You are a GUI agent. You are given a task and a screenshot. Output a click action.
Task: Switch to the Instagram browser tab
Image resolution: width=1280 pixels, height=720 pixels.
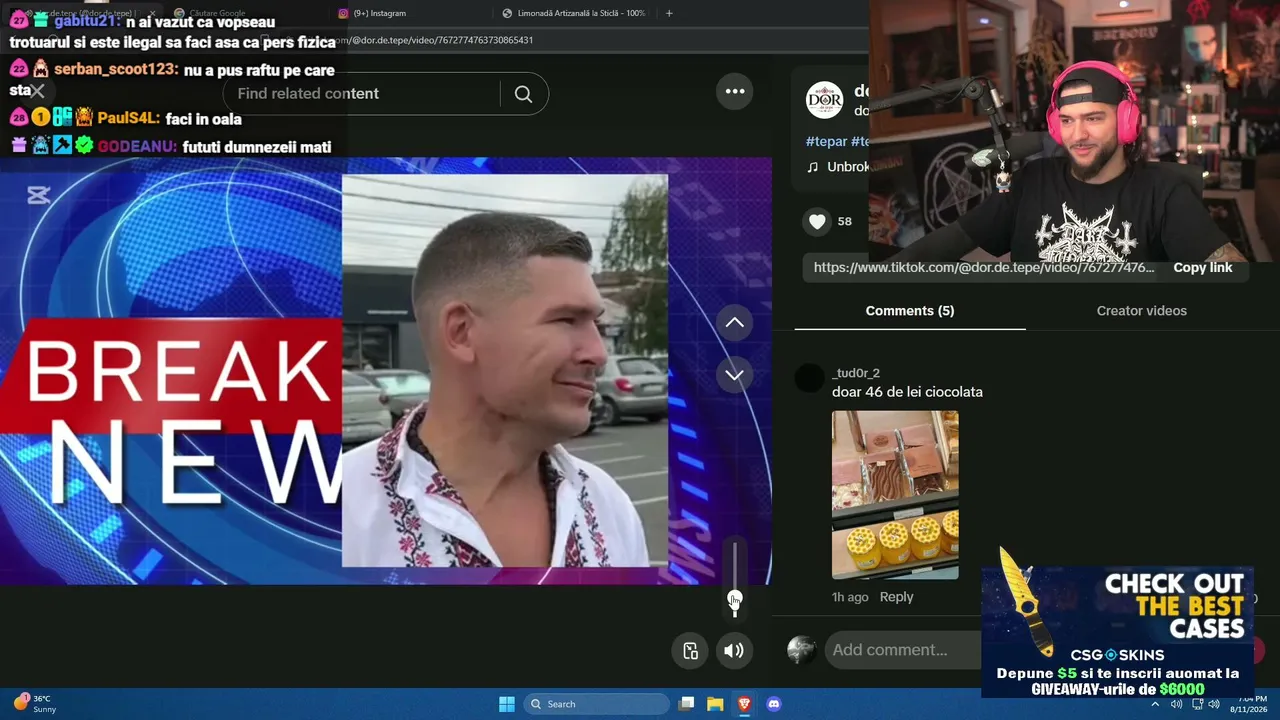point(380,13)
